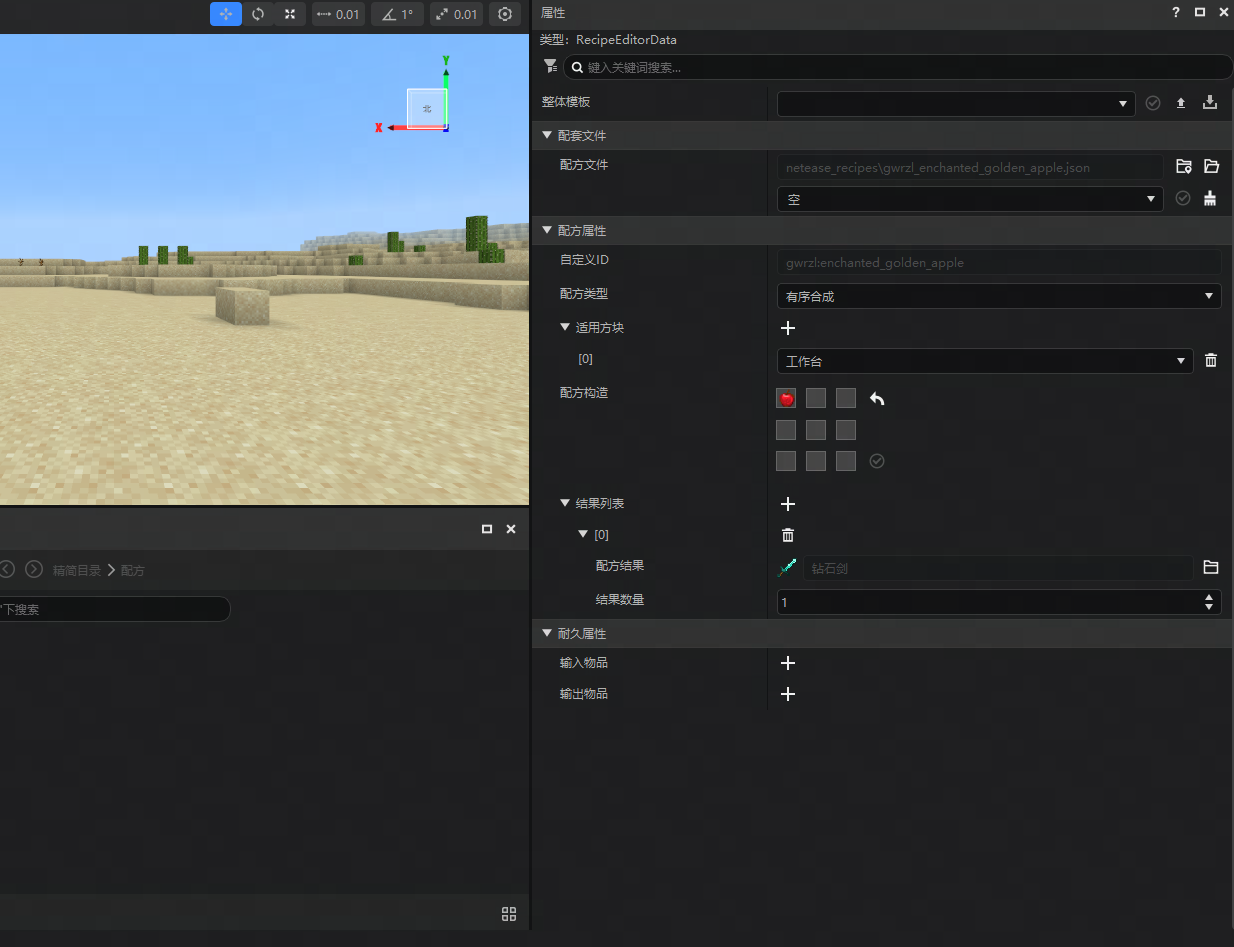Click the center recipe grid slot
1234x947 pixels.
pos(816,430)
